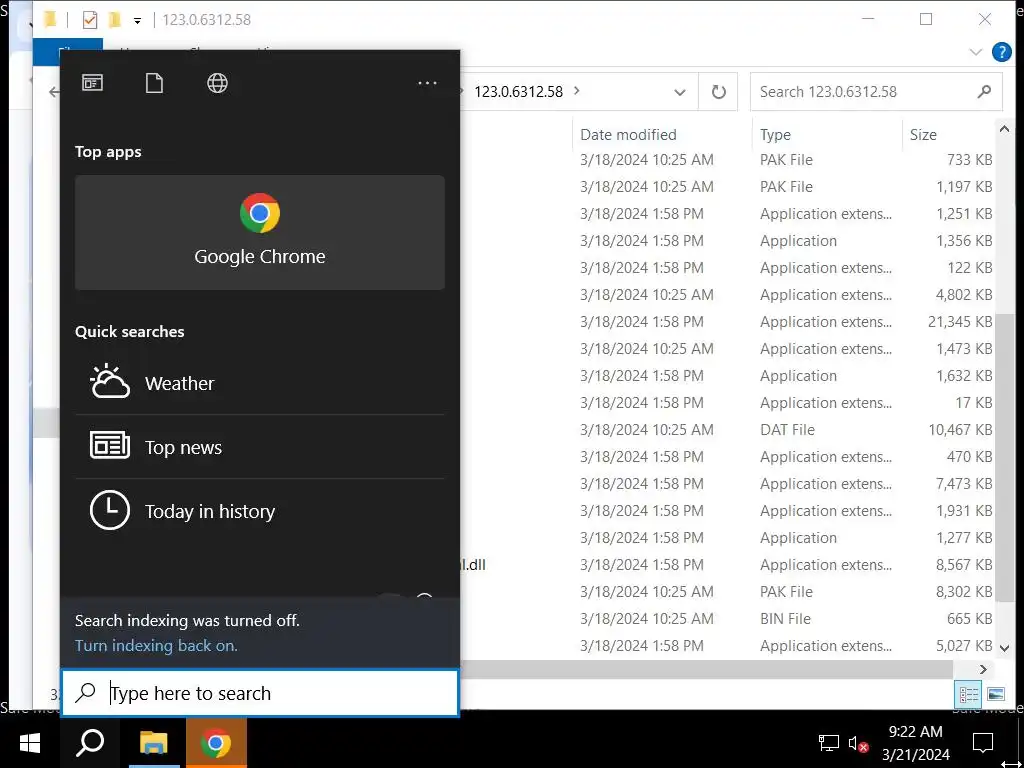Open the Customize Quick Access Toolbar dropdown
The height and width of the screenshot is (768, 1024).
click(x=137, y=20)
